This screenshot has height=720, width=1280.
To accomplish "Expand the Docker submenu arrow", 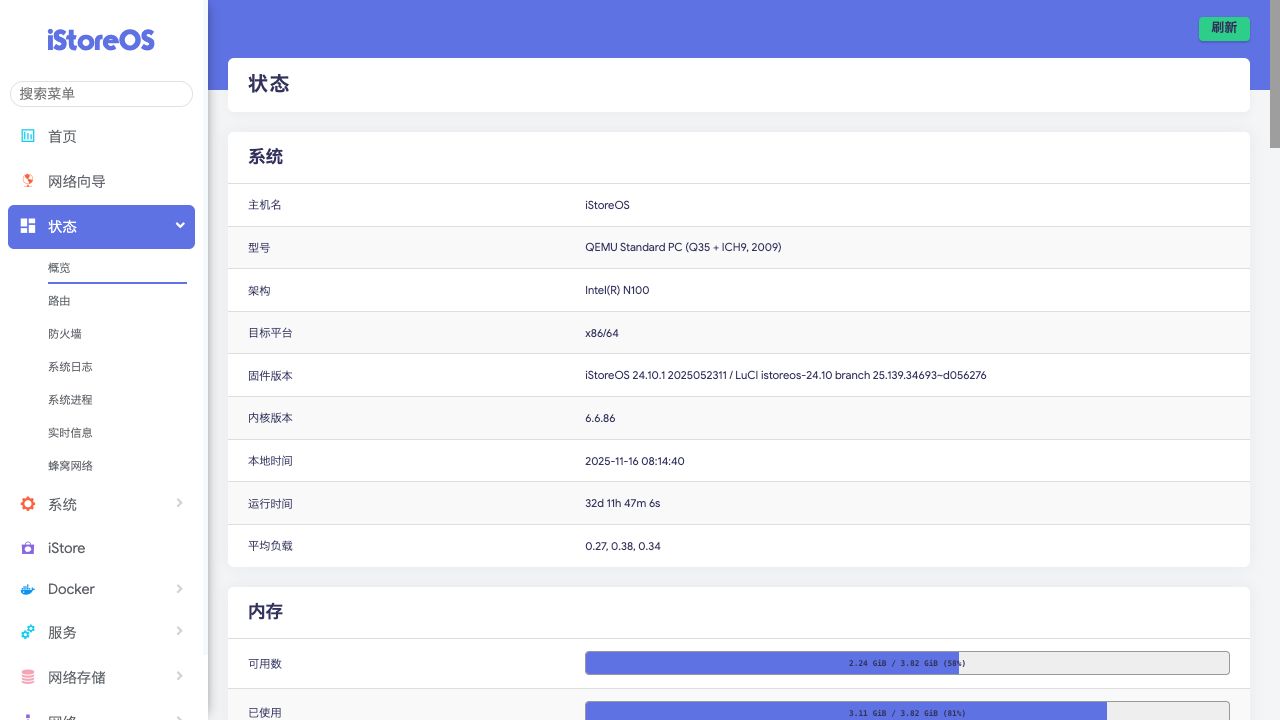I will point(180,589).
